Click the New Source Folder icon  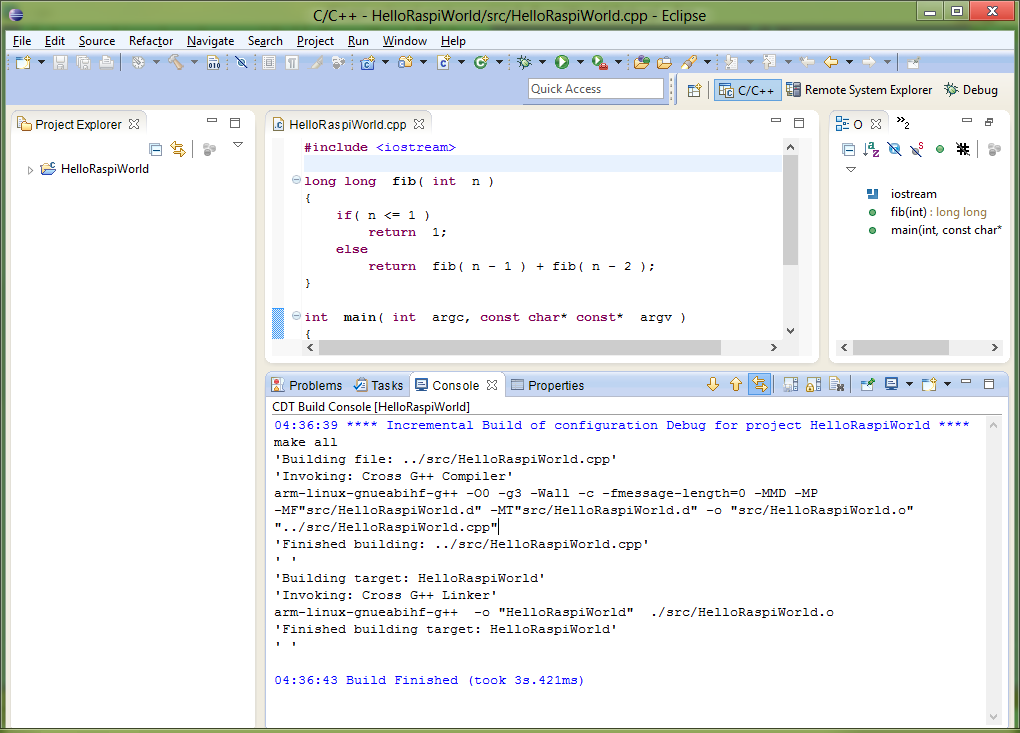[405, 62]
